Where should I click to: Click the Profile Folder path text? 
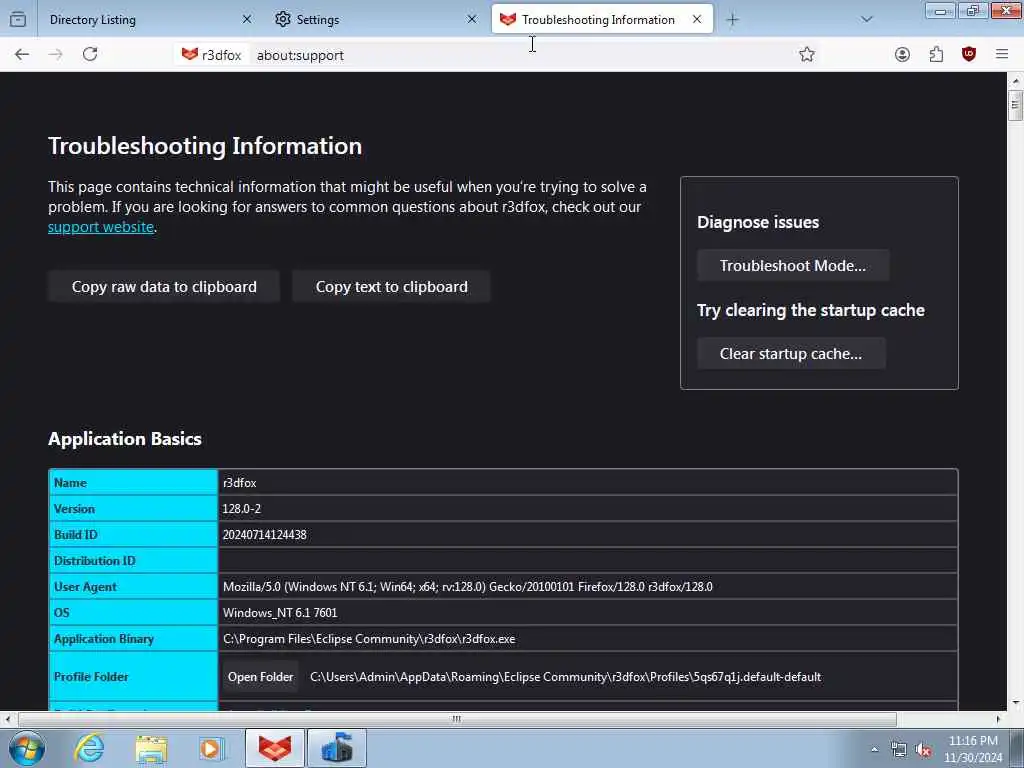[x=566, y=677]
